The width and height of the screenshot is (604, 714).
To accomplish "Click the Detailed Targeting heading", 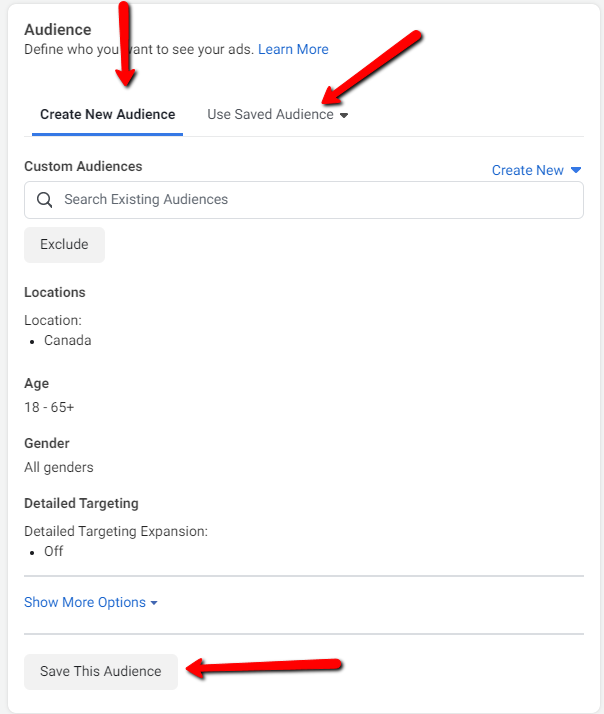I will click(81, 504).
